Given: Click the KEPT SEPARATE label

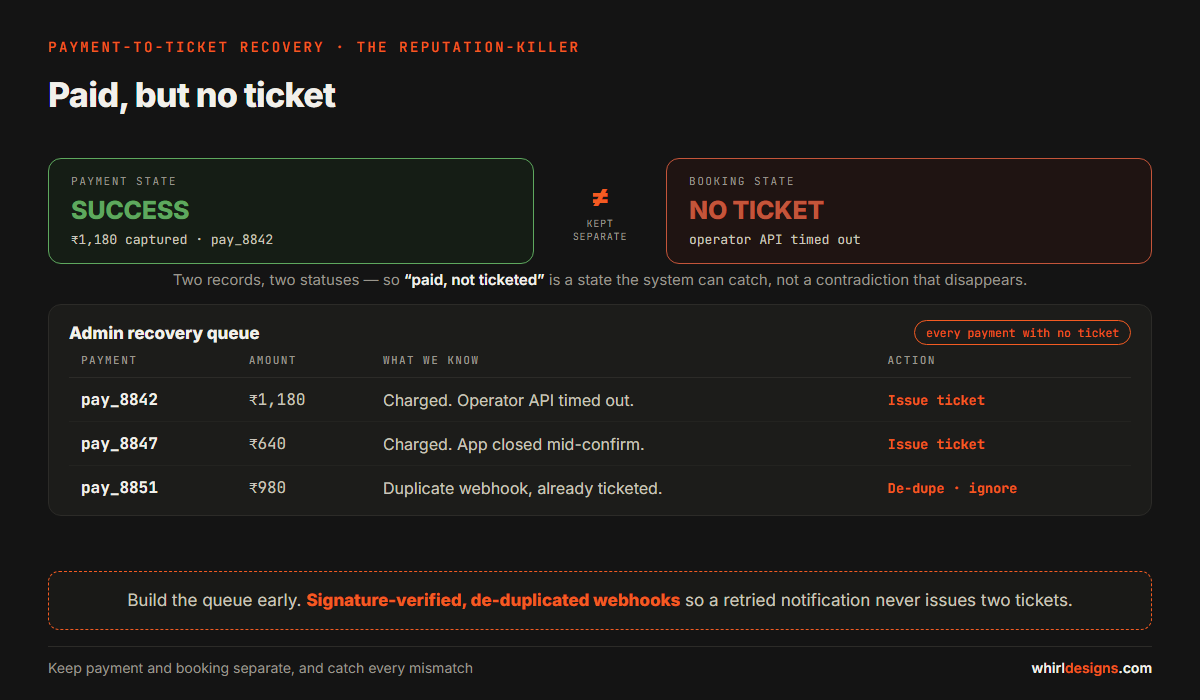Looking at the screenshot, I should tap(600, 230).
